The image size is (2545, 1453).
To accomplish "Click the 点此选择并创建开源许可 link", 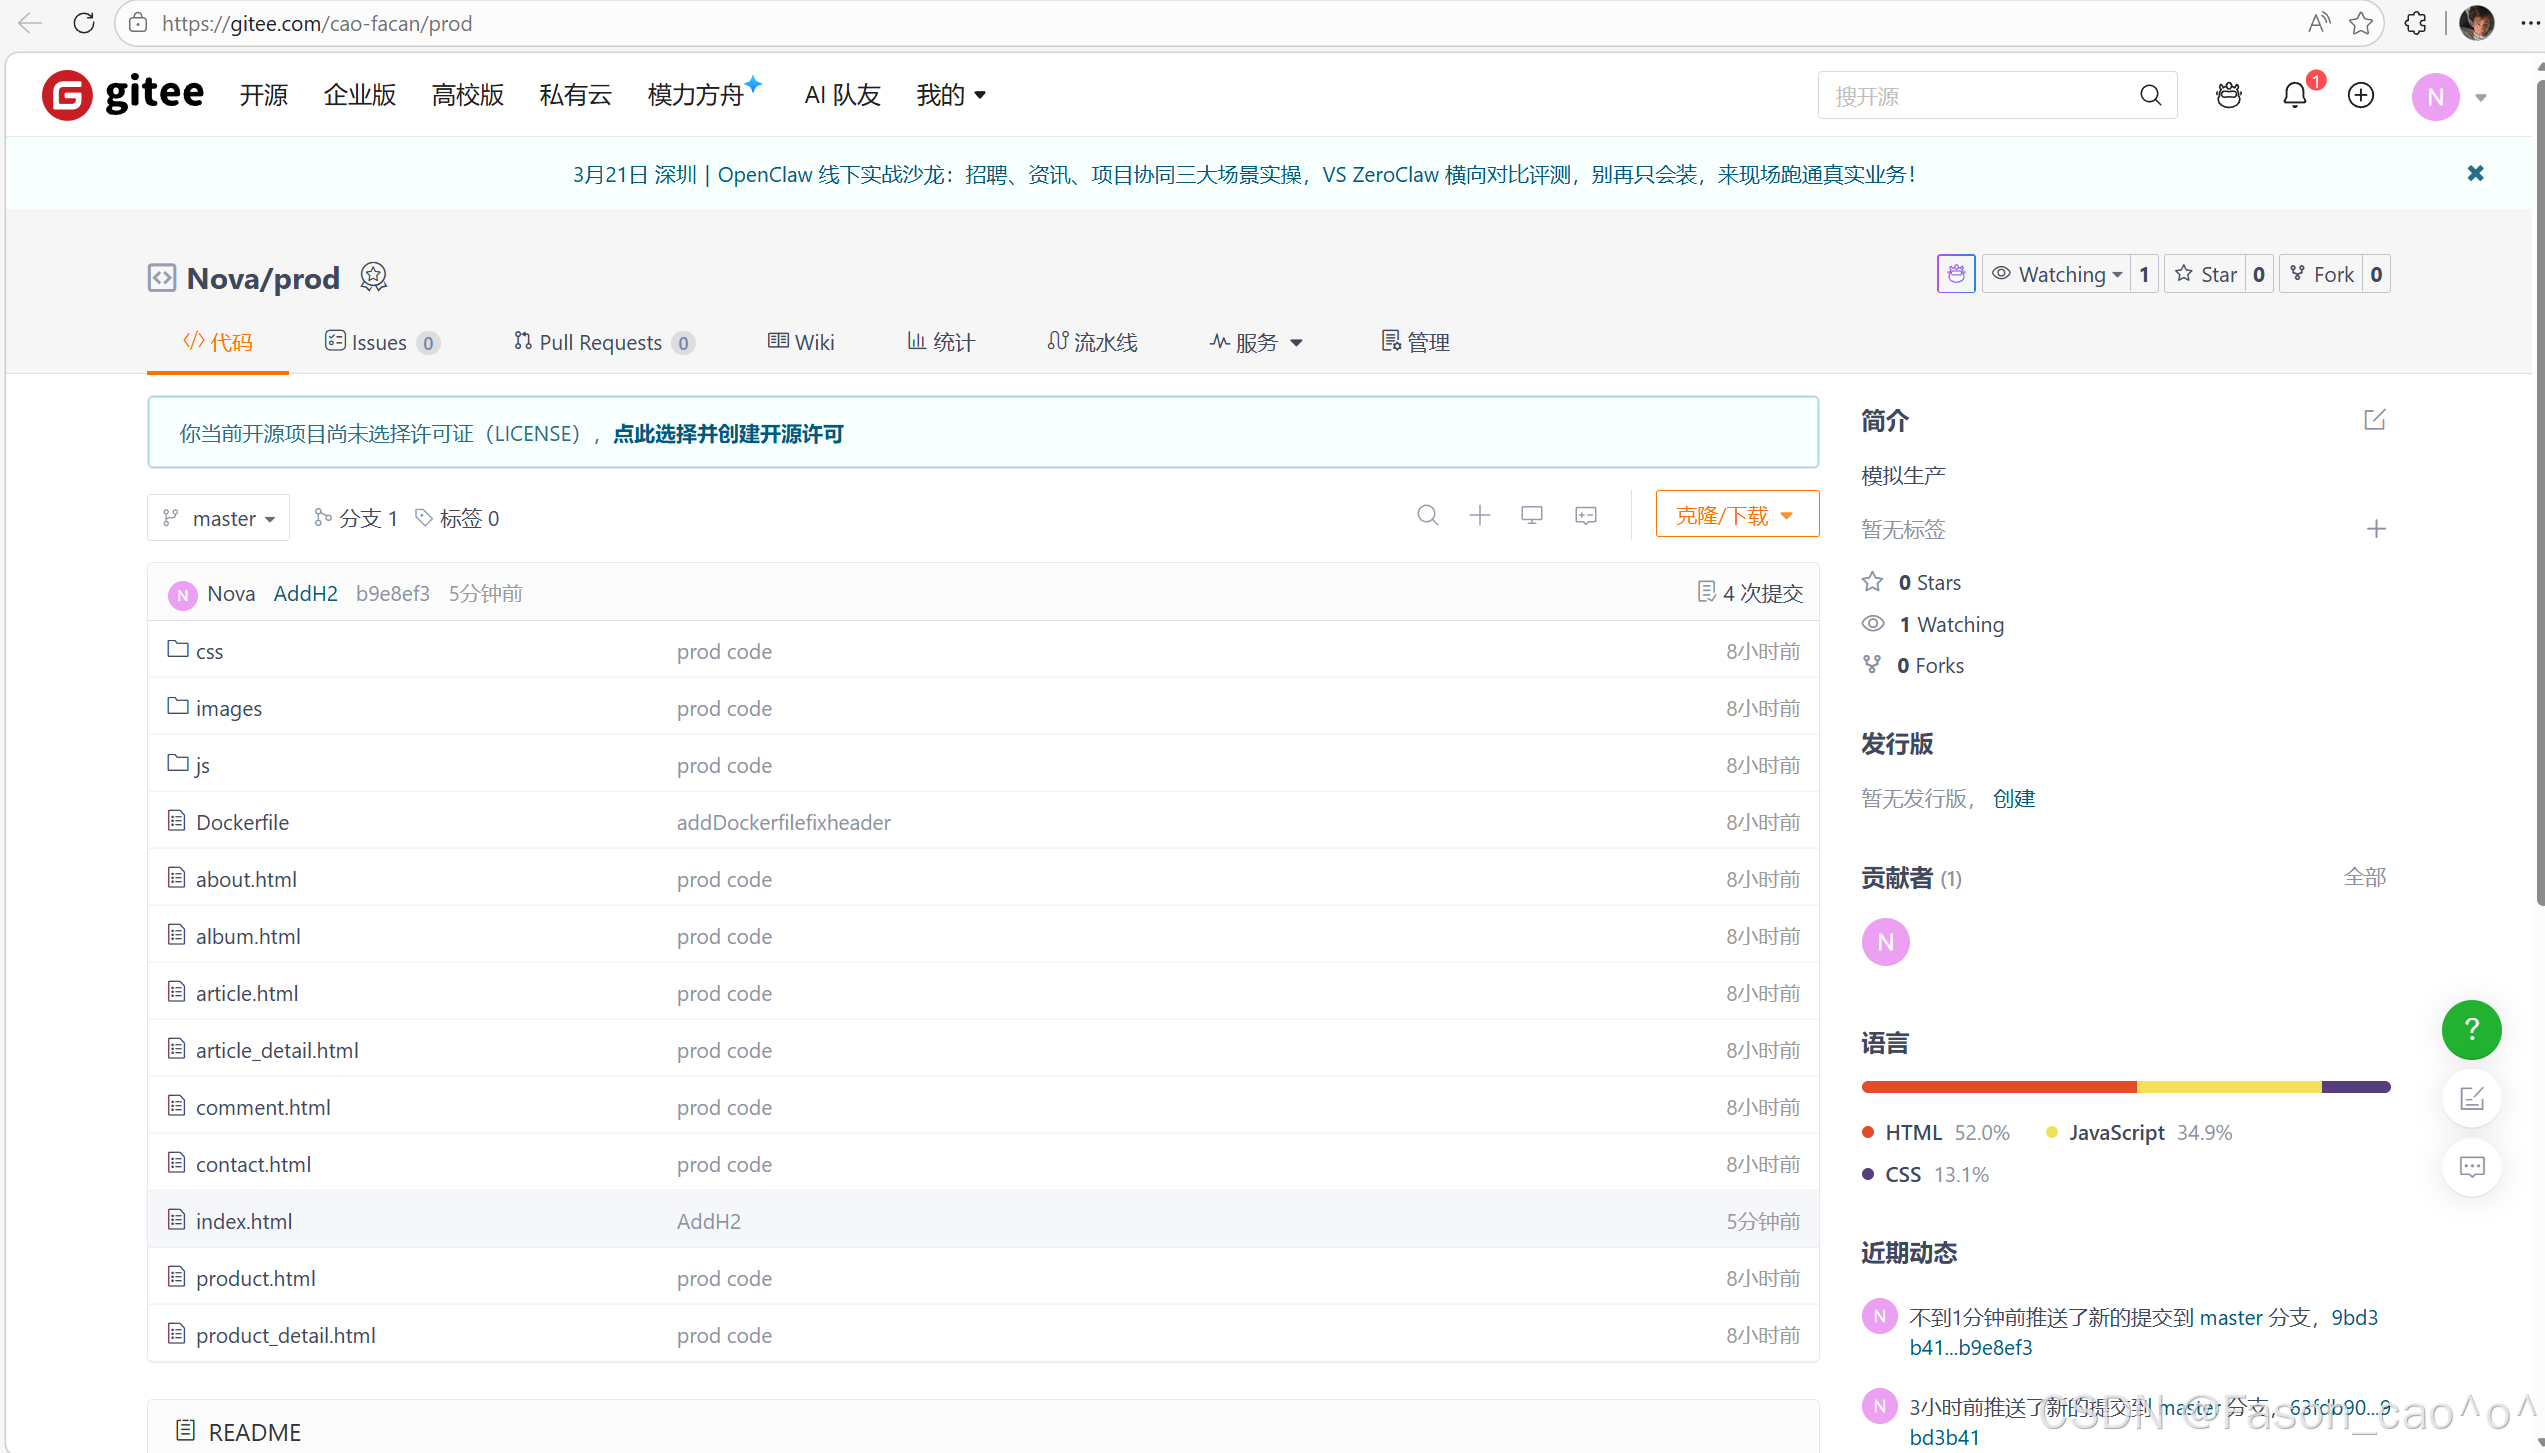I will pyautogui.click(x=728, y=434).
